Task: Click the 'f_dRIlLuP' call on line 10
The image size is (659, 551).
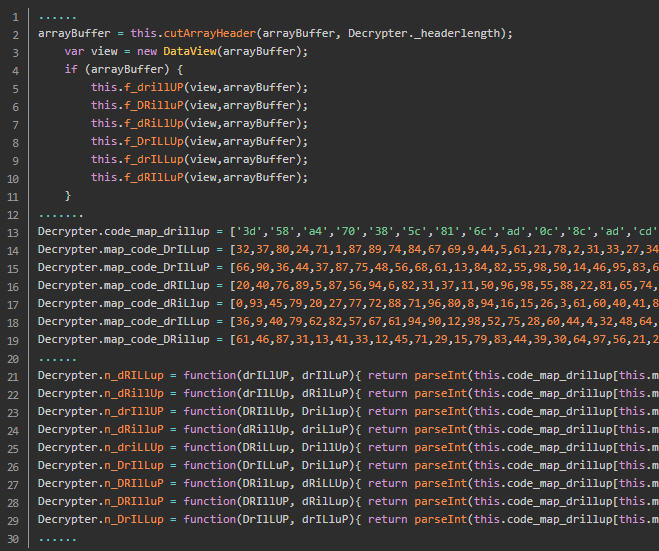Action: pyautogui.click(x=154, y=177)
